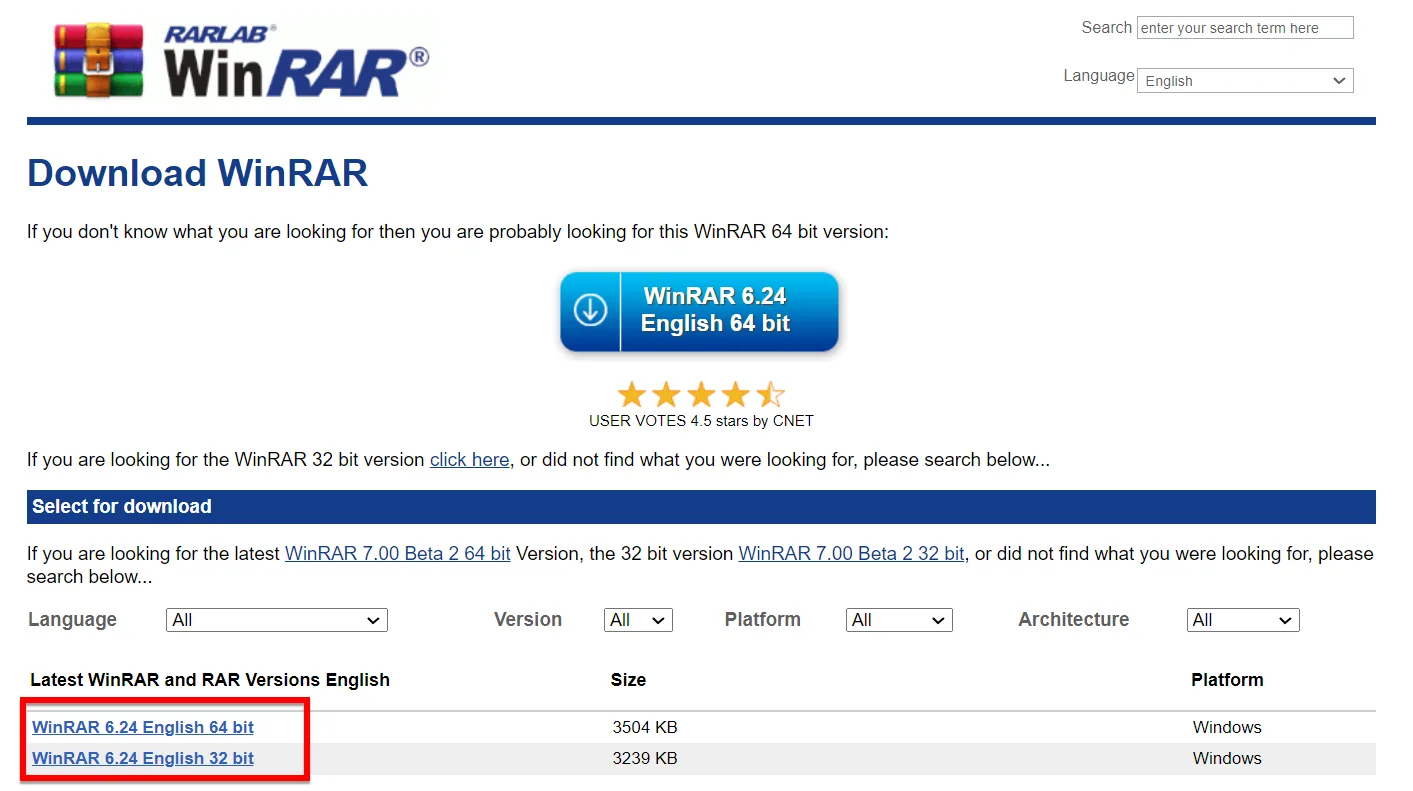Click Windows platform cell in 32 bit row

click(x=1227, y=758)
